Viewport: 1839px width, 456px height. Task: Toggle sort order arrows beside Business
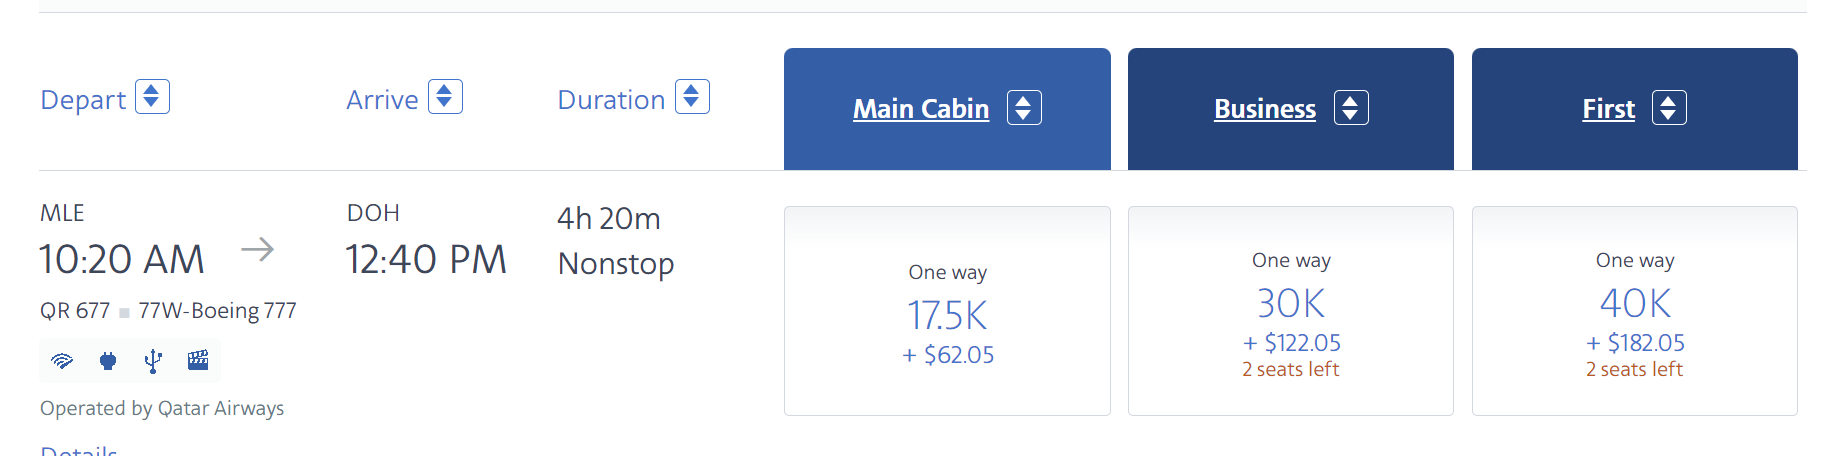(x=1351, y=108)
